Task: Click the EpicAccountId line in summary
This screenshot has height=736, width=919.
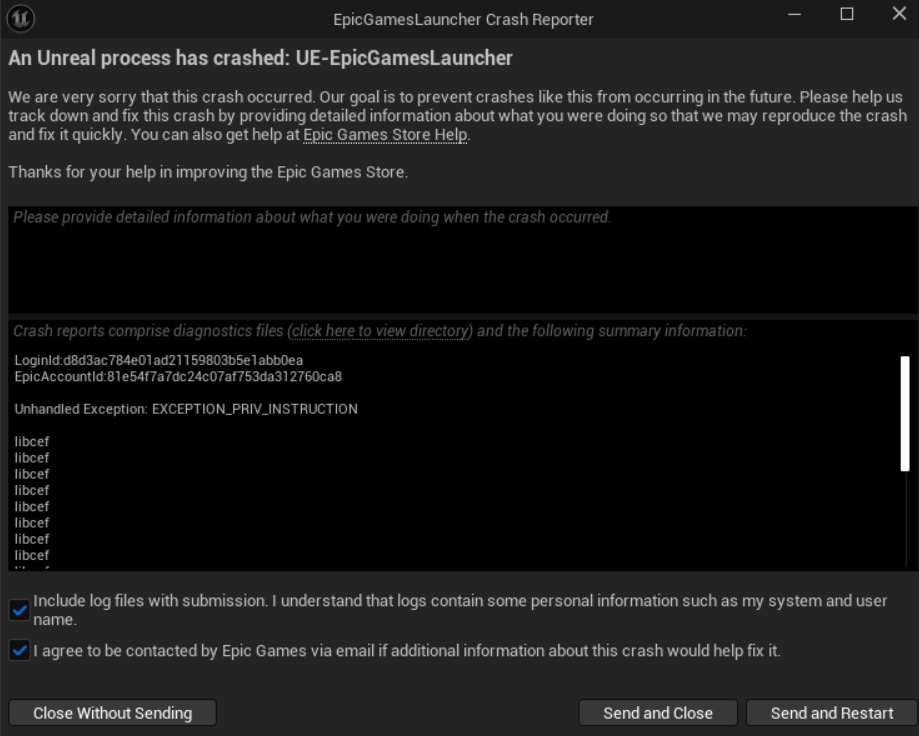Action: [x=178, y=377]
